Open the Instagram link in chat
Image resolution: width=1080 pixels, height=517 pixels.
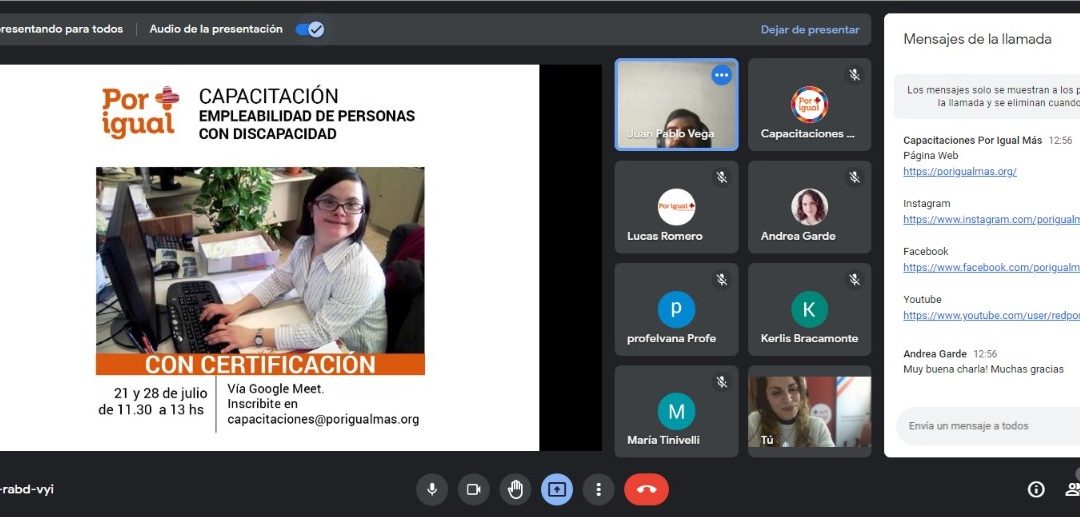tap(991, 220)
